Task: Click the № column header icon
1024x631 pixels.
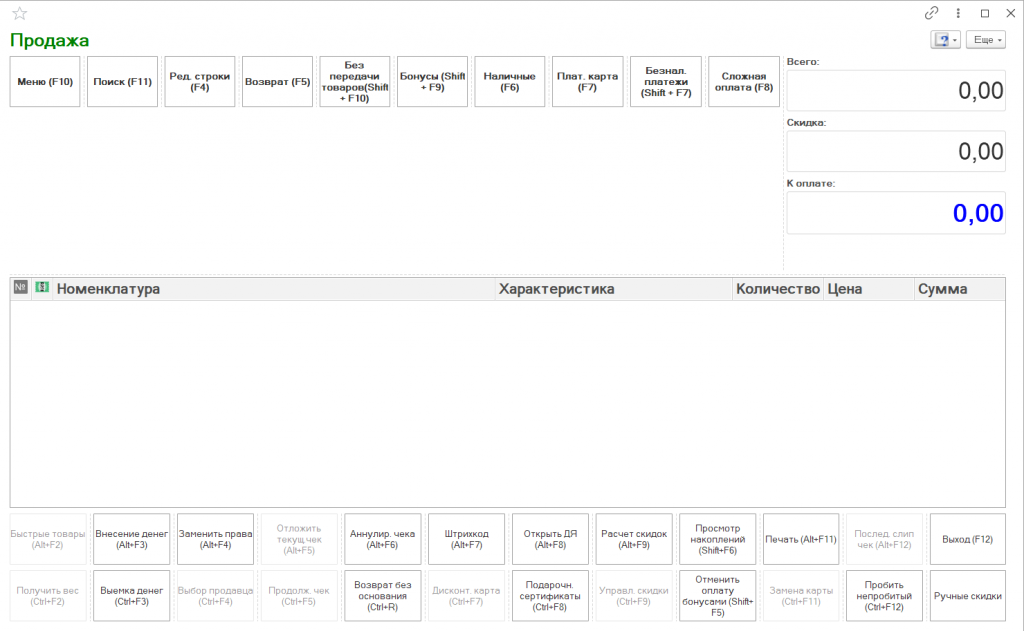Action: pos(20,288)
